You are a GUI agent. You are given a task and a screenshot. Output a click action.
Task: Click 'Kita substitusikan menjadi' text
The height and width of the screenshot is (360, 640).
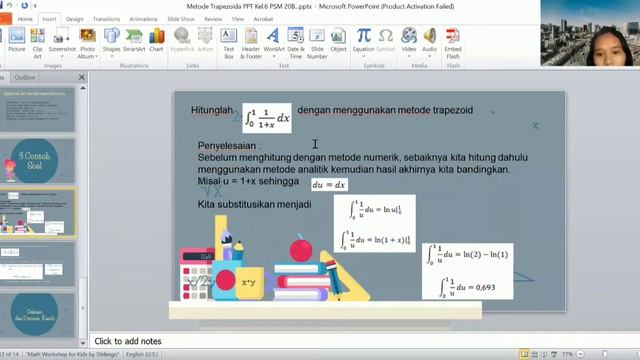(254, 204)
